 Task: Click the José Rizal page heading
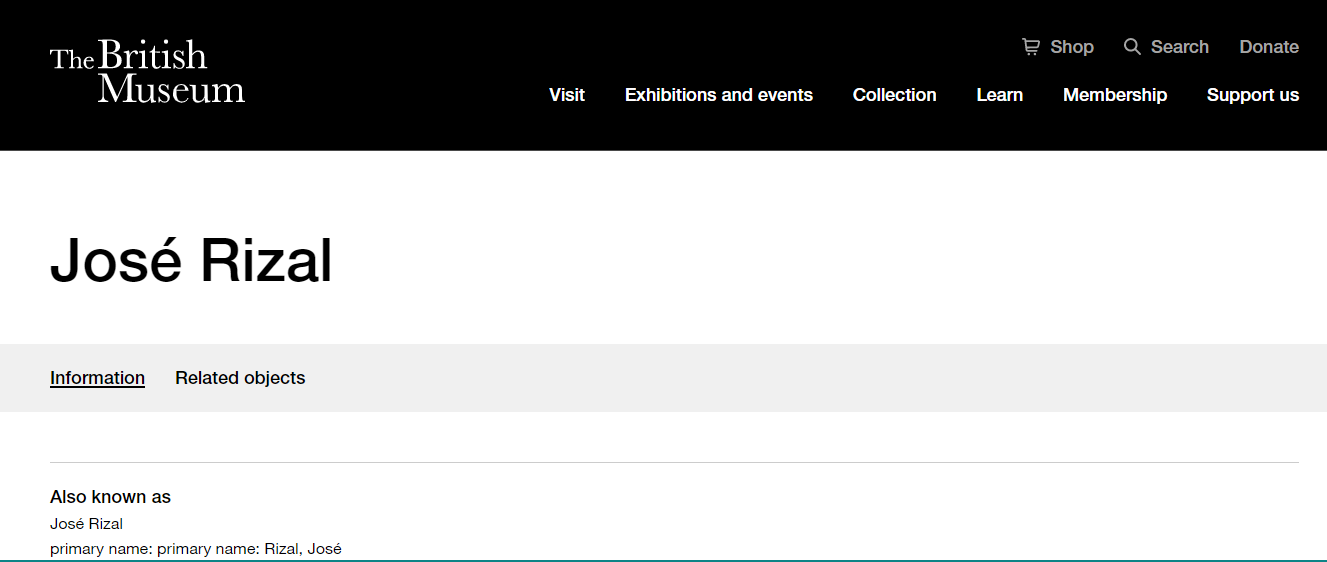click(191, 260)
